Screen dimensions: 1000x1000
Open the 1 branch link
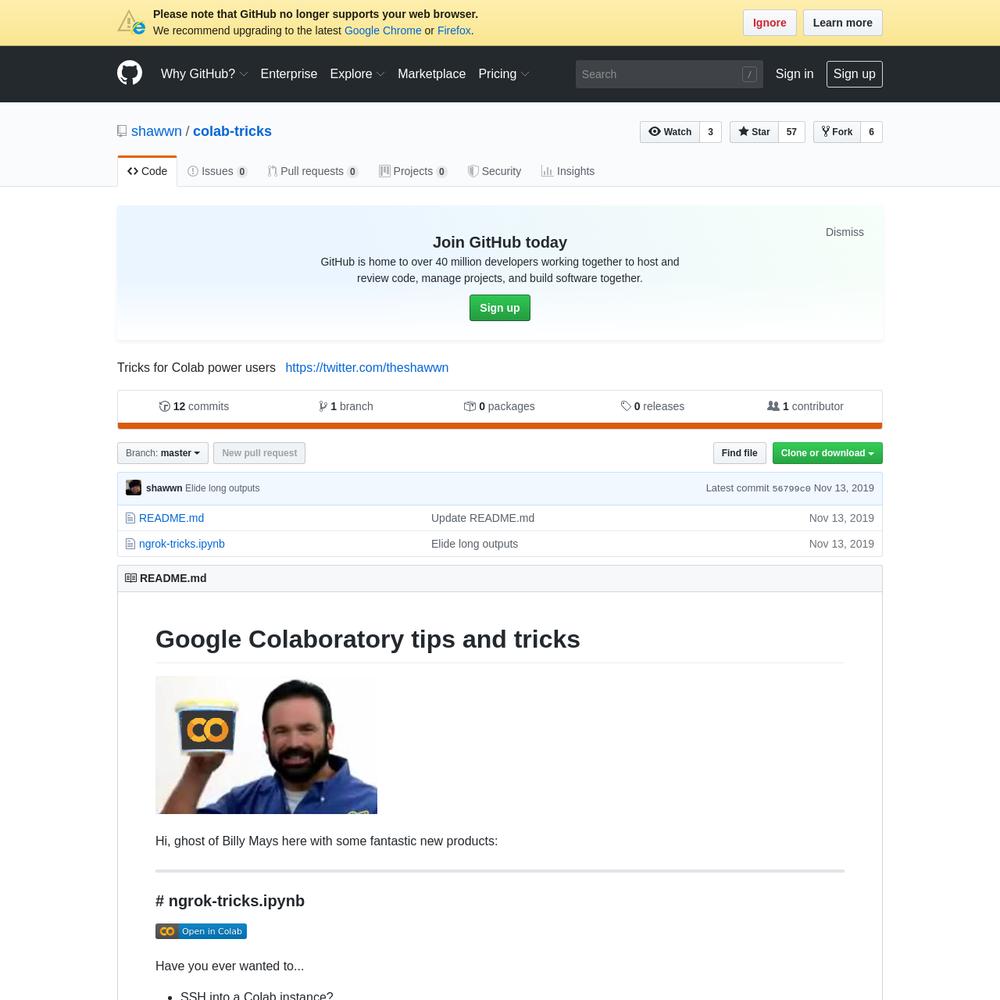pos(346,406)
